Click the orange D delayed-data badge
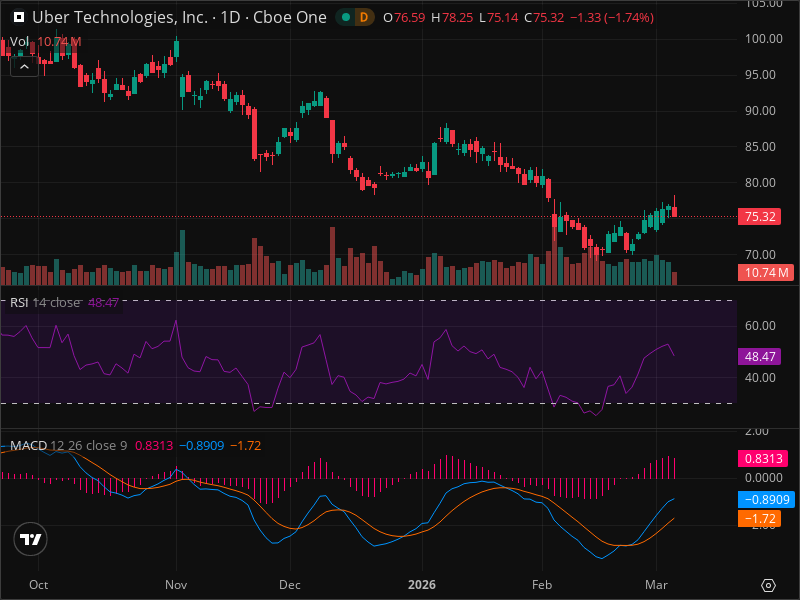The width and height of the screenshot is (800, 600). point(364,17)
